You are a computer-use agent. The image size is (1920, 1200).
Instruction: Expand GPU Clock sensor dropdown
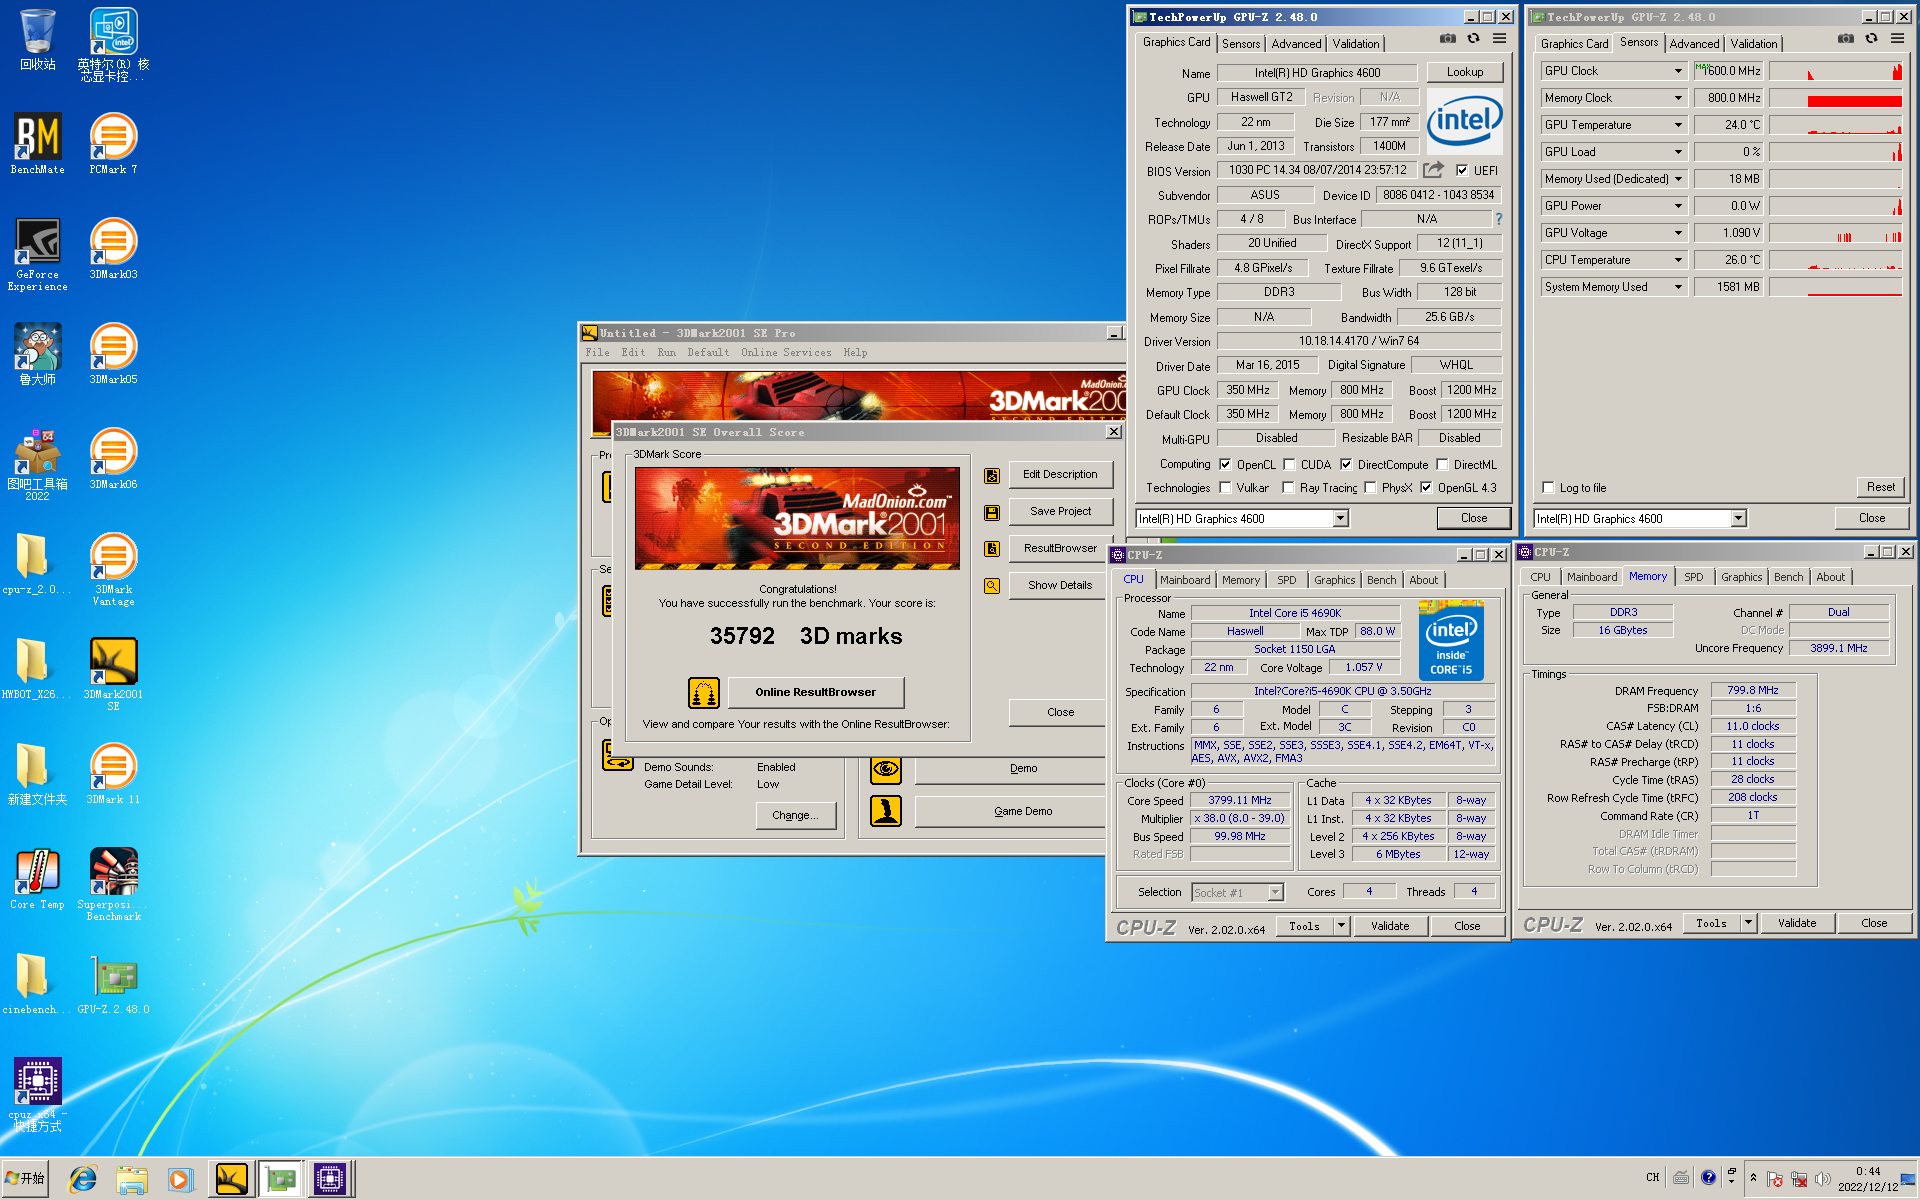click(x=1678, y=71)
